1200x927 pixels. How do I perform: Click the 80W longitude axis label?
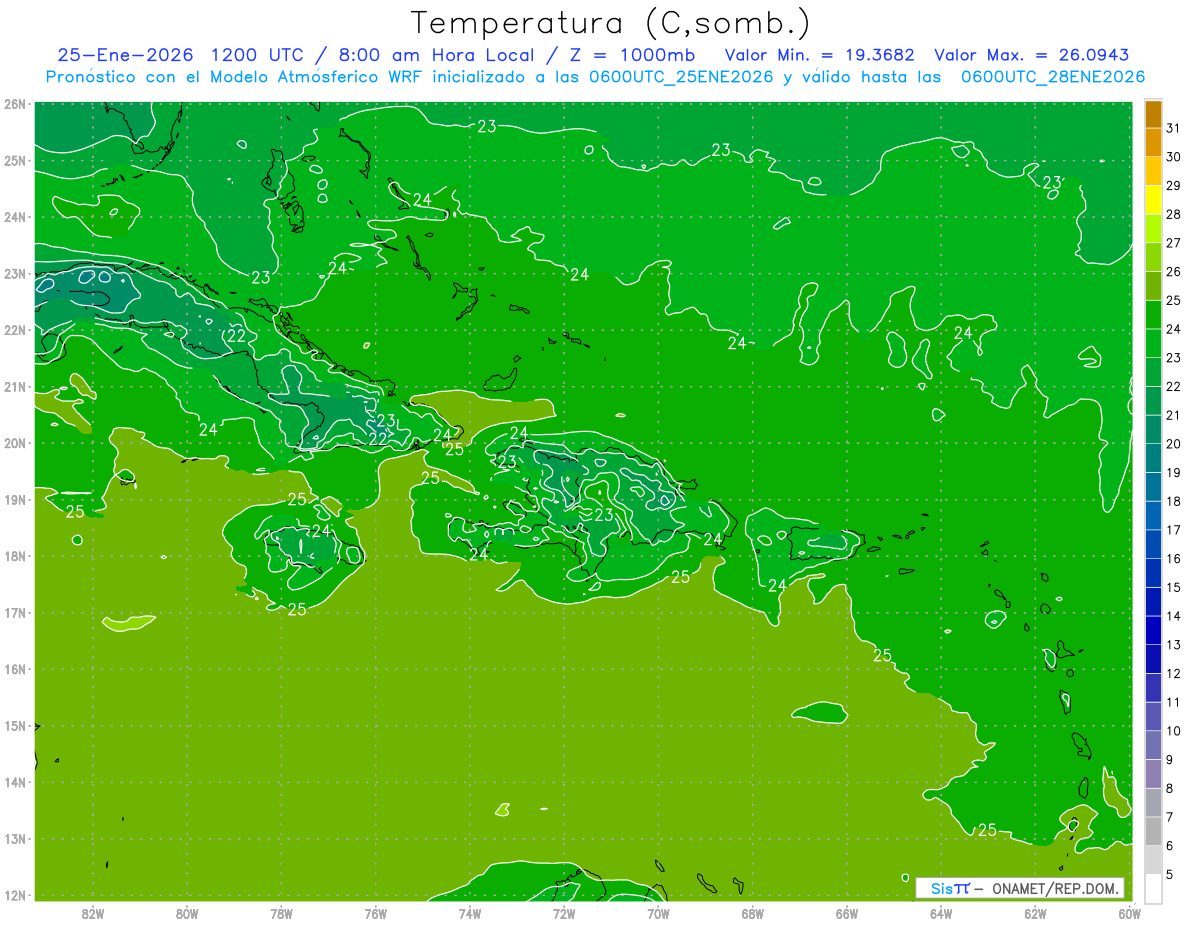tap(187, 913)
